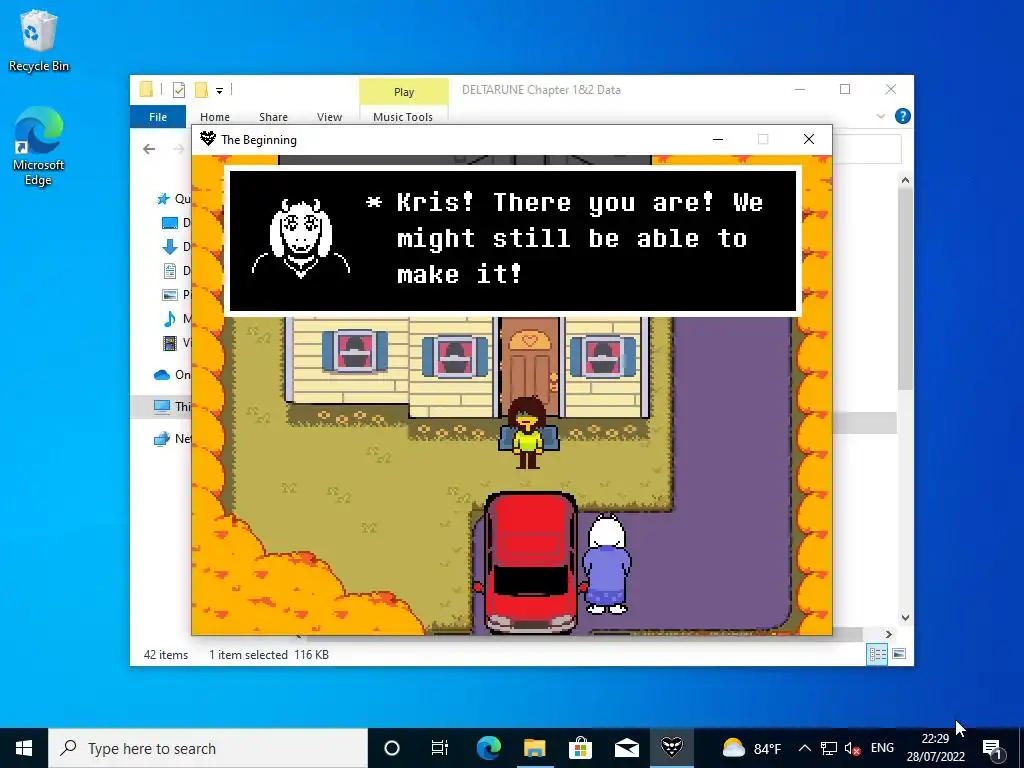Open the ENG language selector
The height and width of the screenshot is (768, 1024).
coord(882,748)
